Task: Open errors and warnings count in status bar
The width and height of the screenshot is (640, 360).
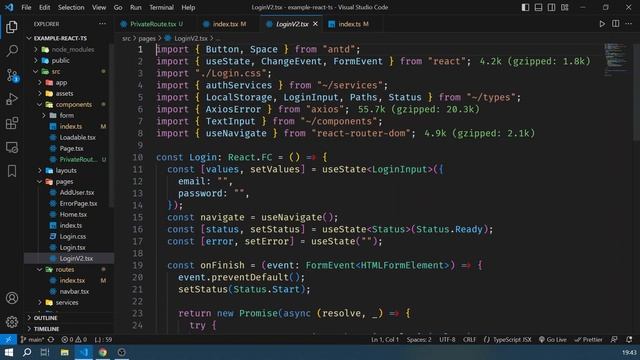Action: tap(74, 340)
